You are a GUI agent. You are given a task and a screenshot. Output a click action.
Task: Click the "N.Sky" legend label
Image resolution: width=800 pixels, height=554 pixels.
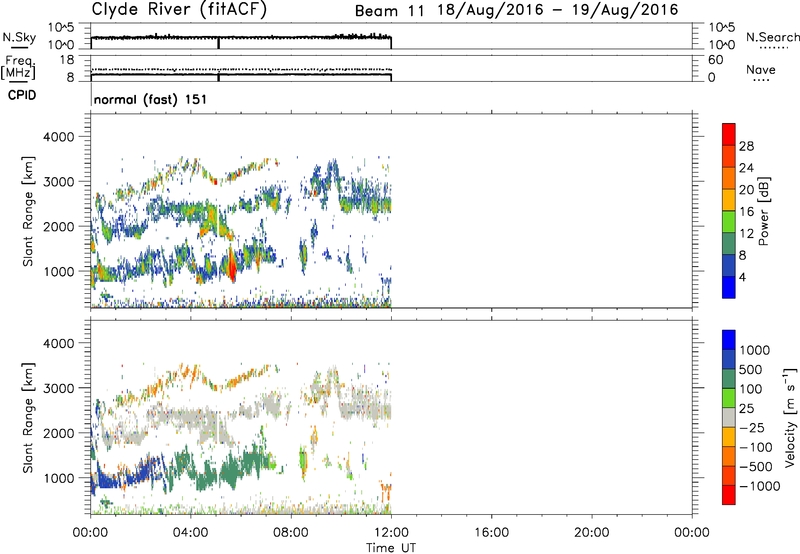[19, 37]
